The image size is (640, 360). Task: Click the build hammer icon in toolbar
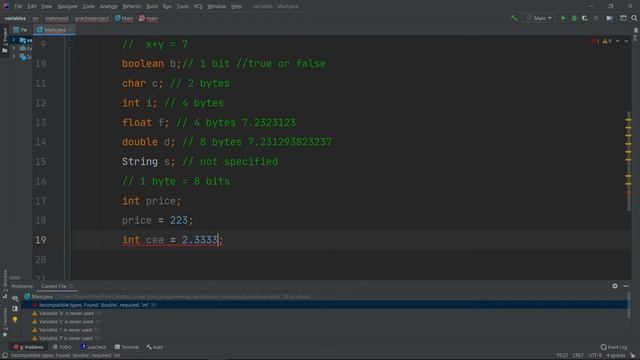tap(514, 18)
